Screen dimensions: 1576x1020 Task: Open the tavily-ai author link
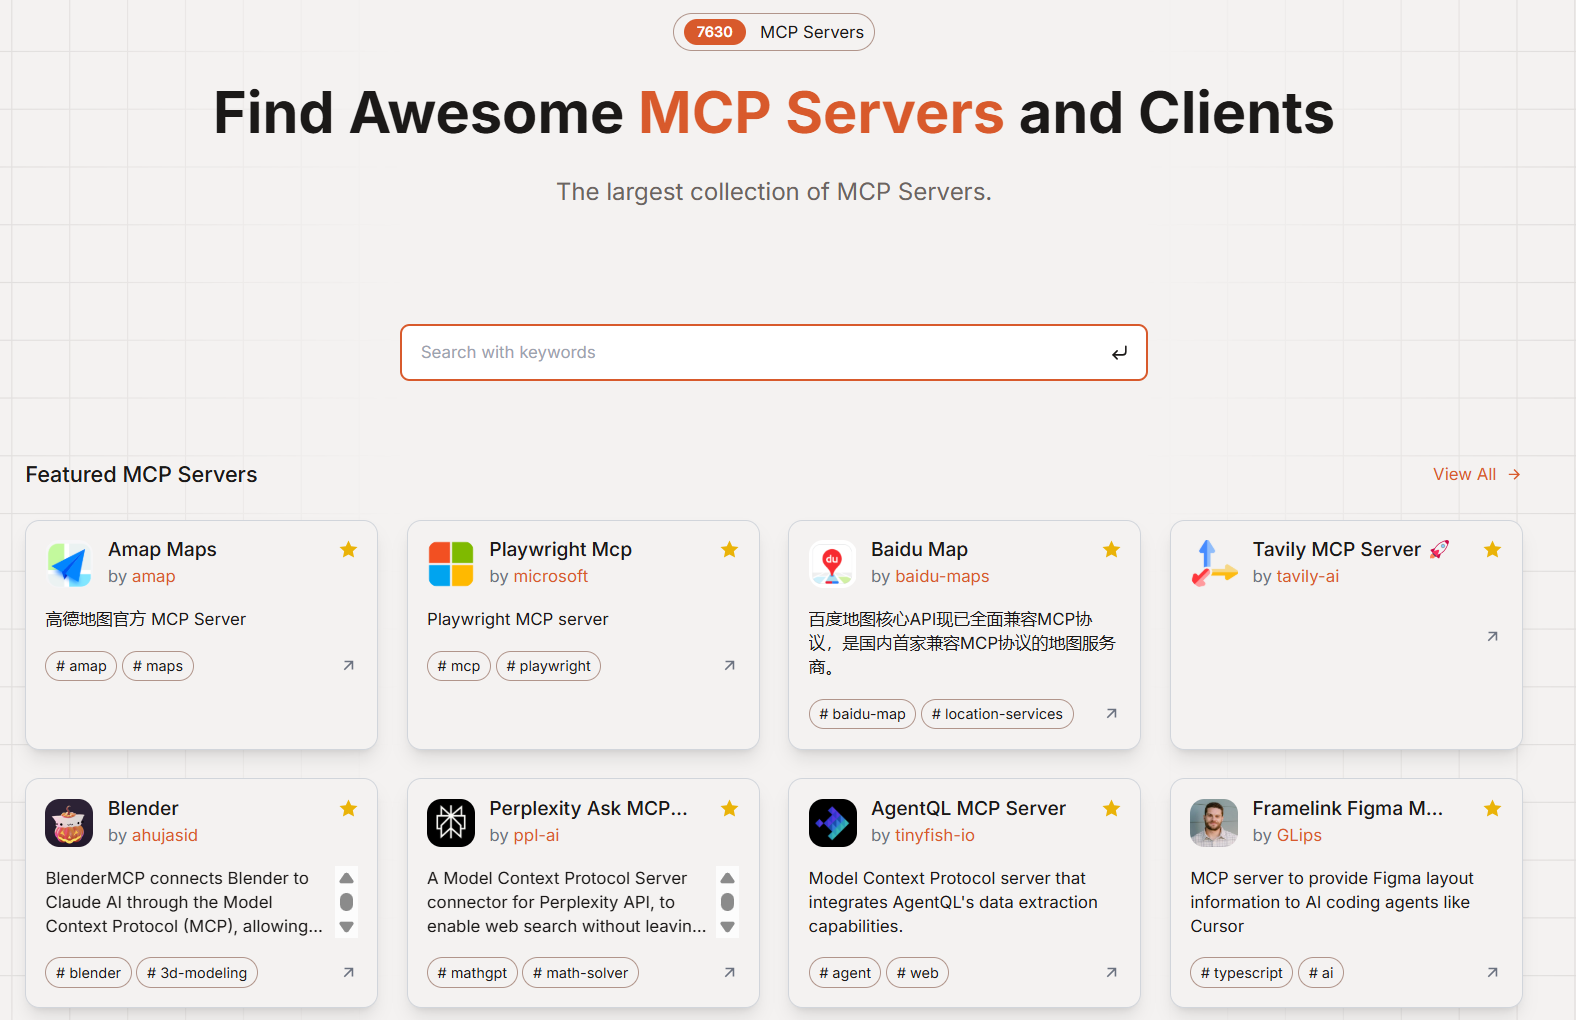tap(1308, 576)
